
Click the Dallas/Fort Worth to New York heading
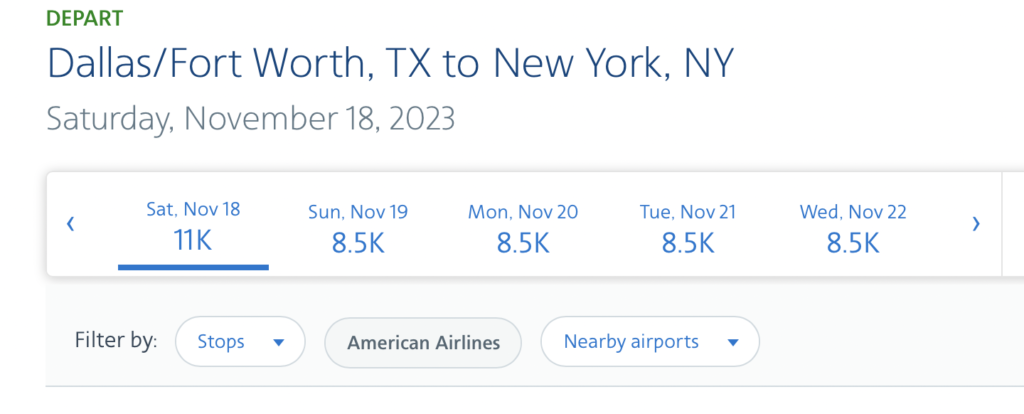point(391,63)
